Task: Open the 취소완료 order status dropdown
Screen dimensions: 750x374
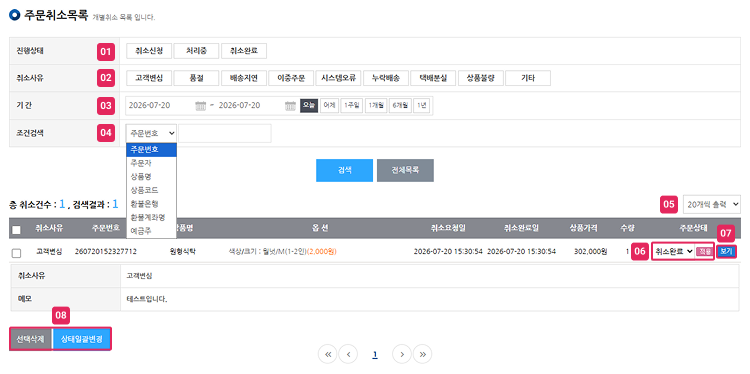Action: [x=674, y=251]
